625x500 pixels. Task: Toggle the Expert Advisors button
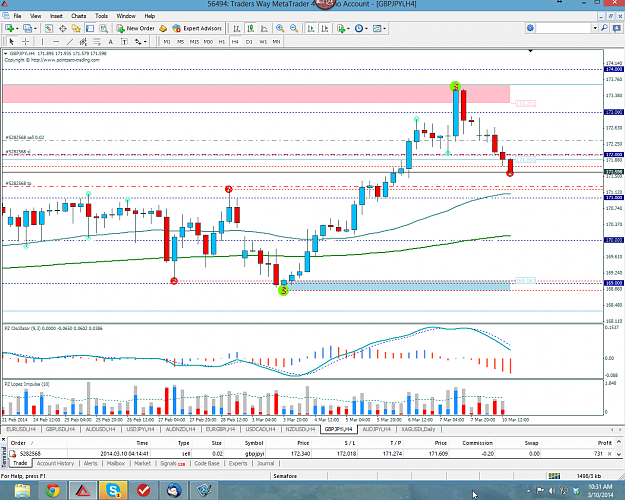[197, 28]
